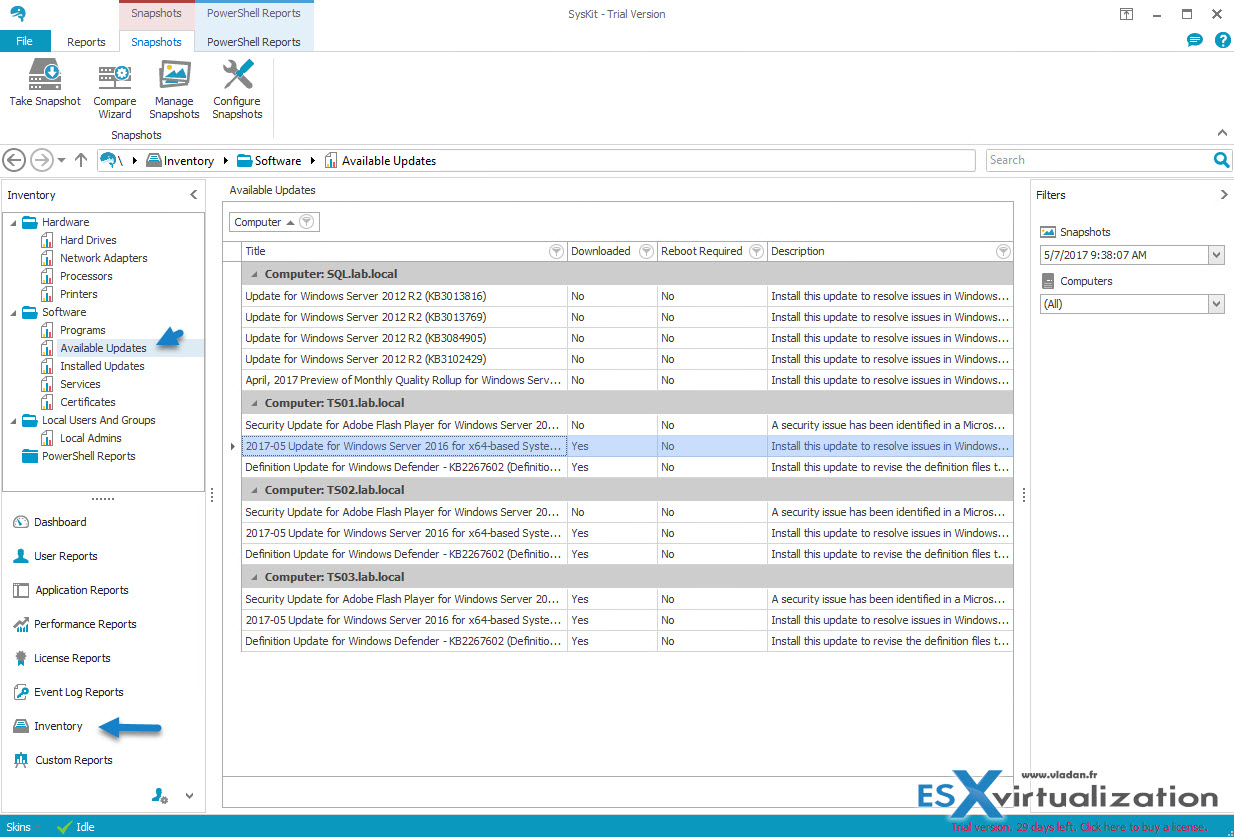Screen dimensions: 1234x837
Task: Open the File menu
Action: (x=24, y=41)
